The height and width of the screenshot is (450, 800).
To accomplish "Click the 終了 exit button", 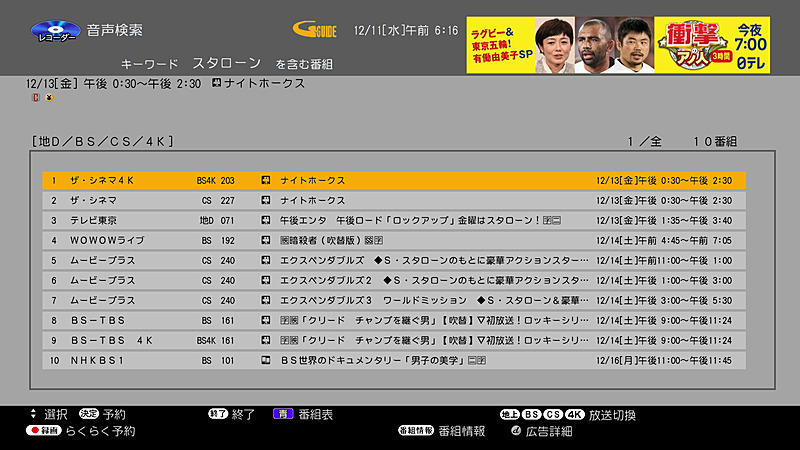I will pyautogui.click(x=218, y=414).
